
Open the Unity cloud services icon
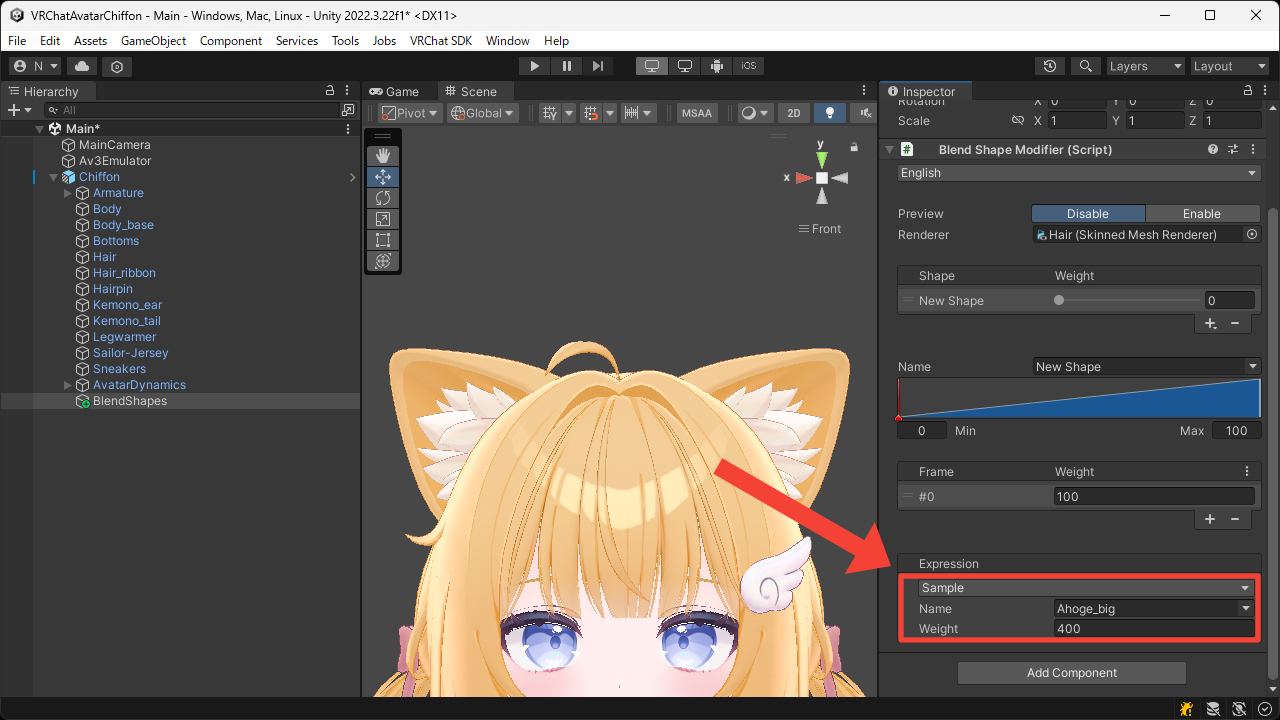click(82, 66)
